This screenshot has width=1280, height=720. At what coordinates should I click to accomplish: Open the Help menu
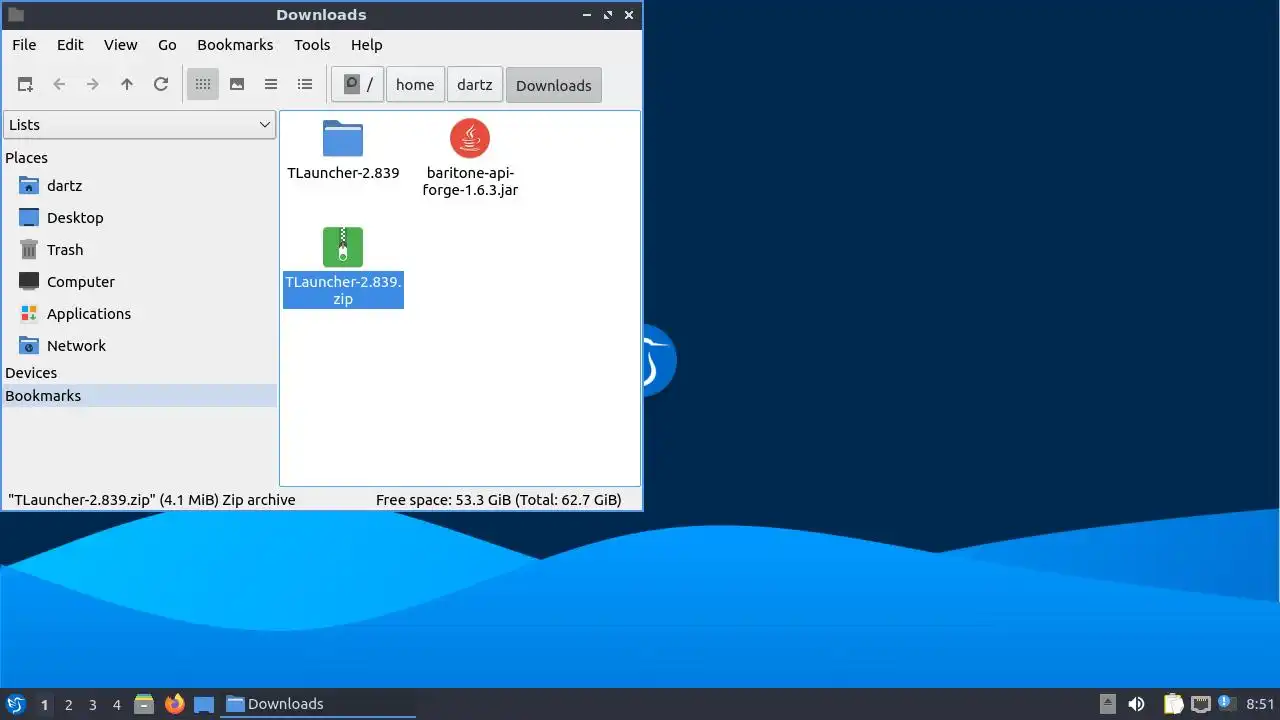click(367, 45)
